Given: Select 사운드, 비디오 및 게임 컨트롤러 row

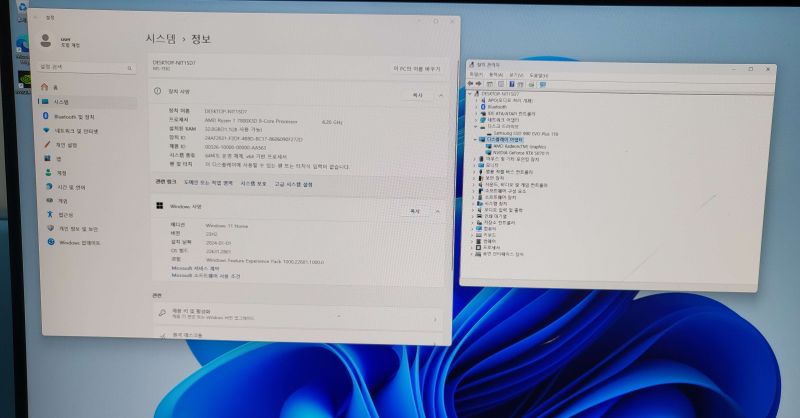Looking at the screenshot, I should 515,185.
